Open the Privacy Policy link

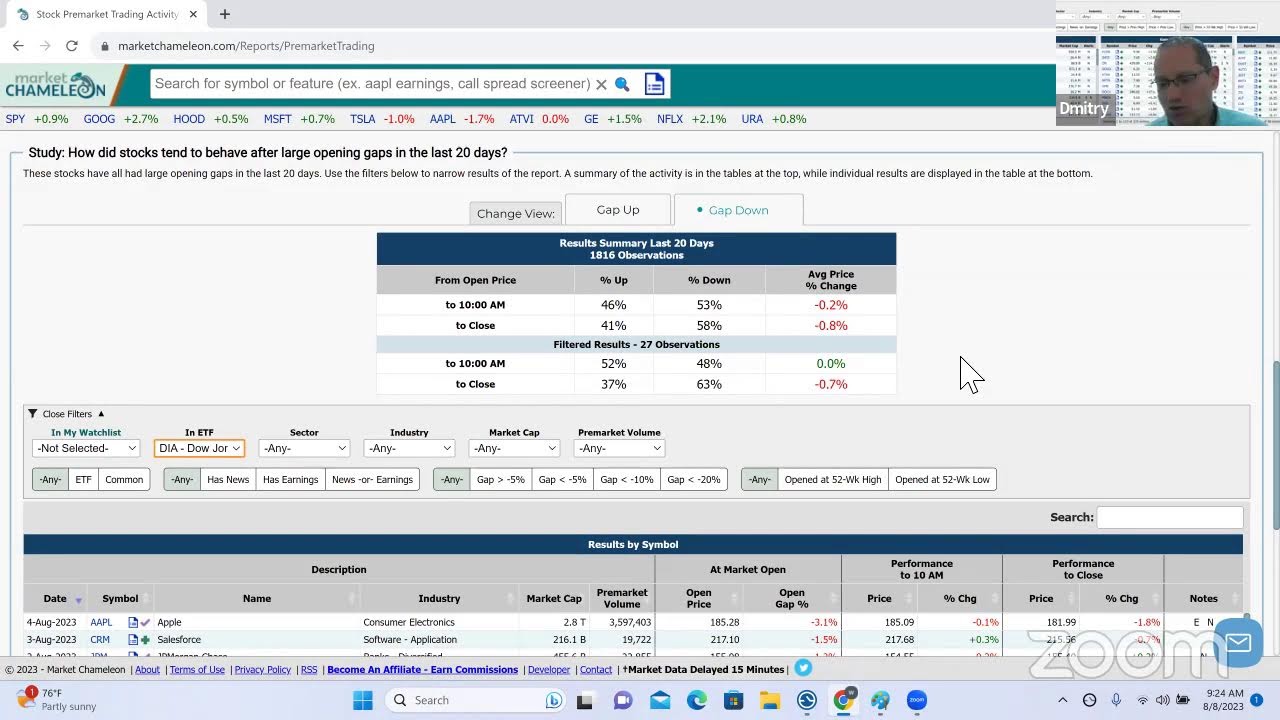[x=263, y=670]
